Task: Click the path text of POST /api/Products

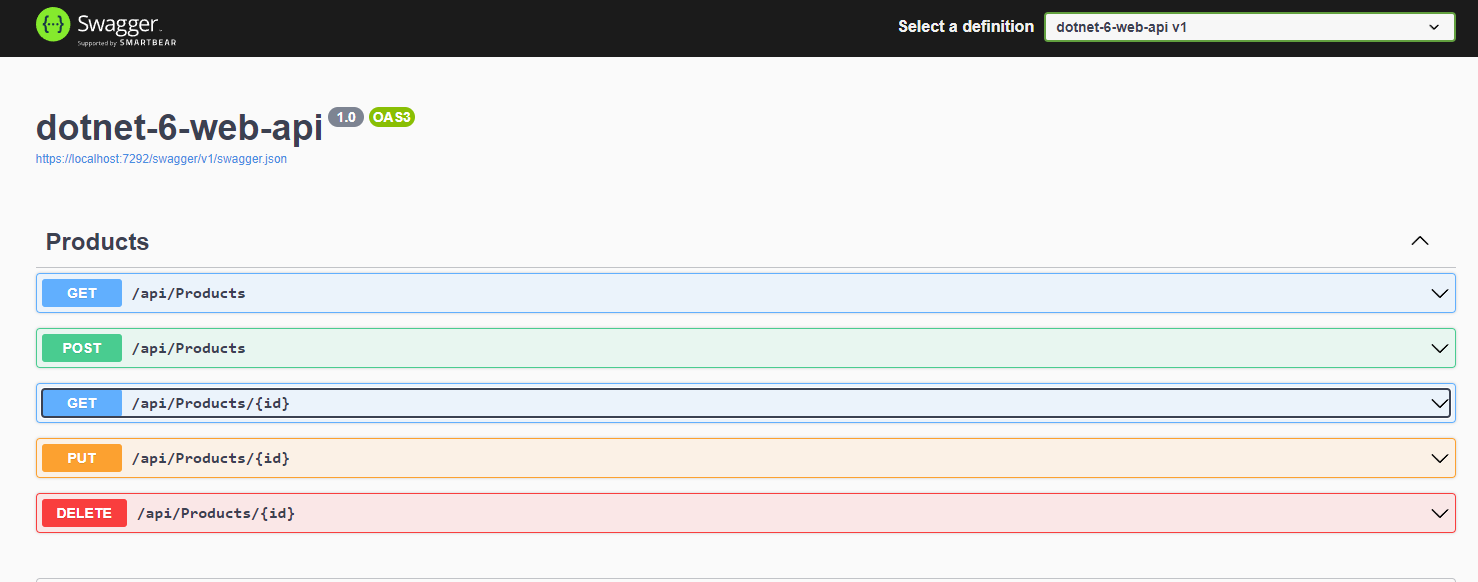Action: [x=189, y=348]
